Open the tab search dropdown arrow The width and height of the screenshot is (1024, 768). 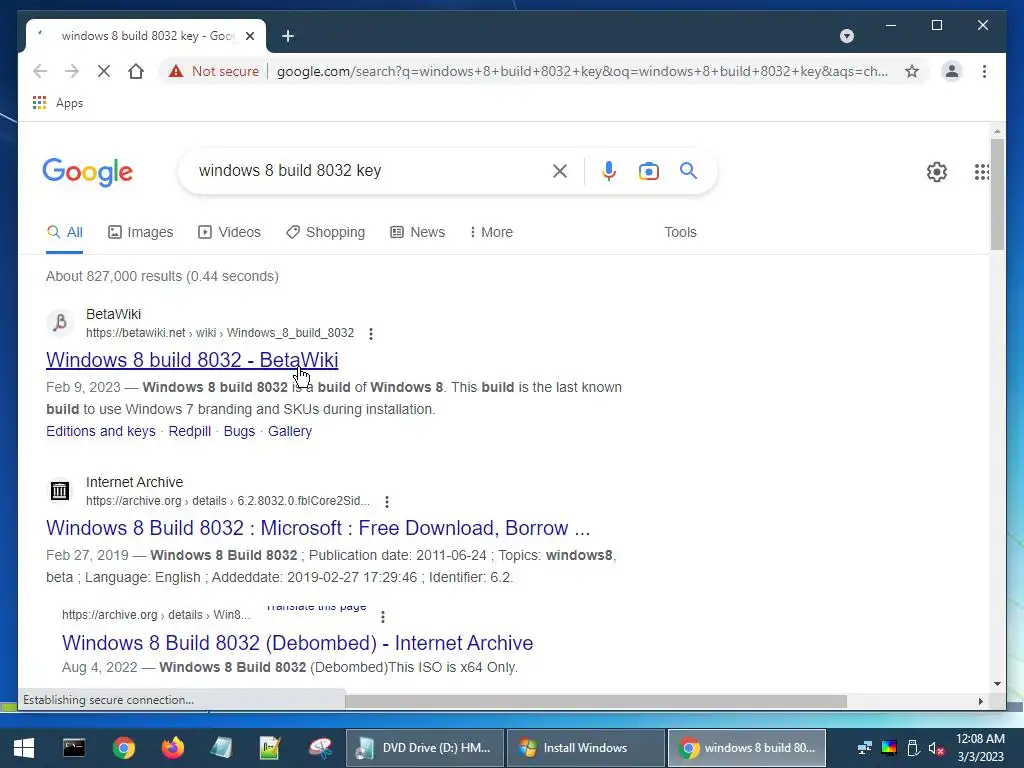tap(846, 36)
